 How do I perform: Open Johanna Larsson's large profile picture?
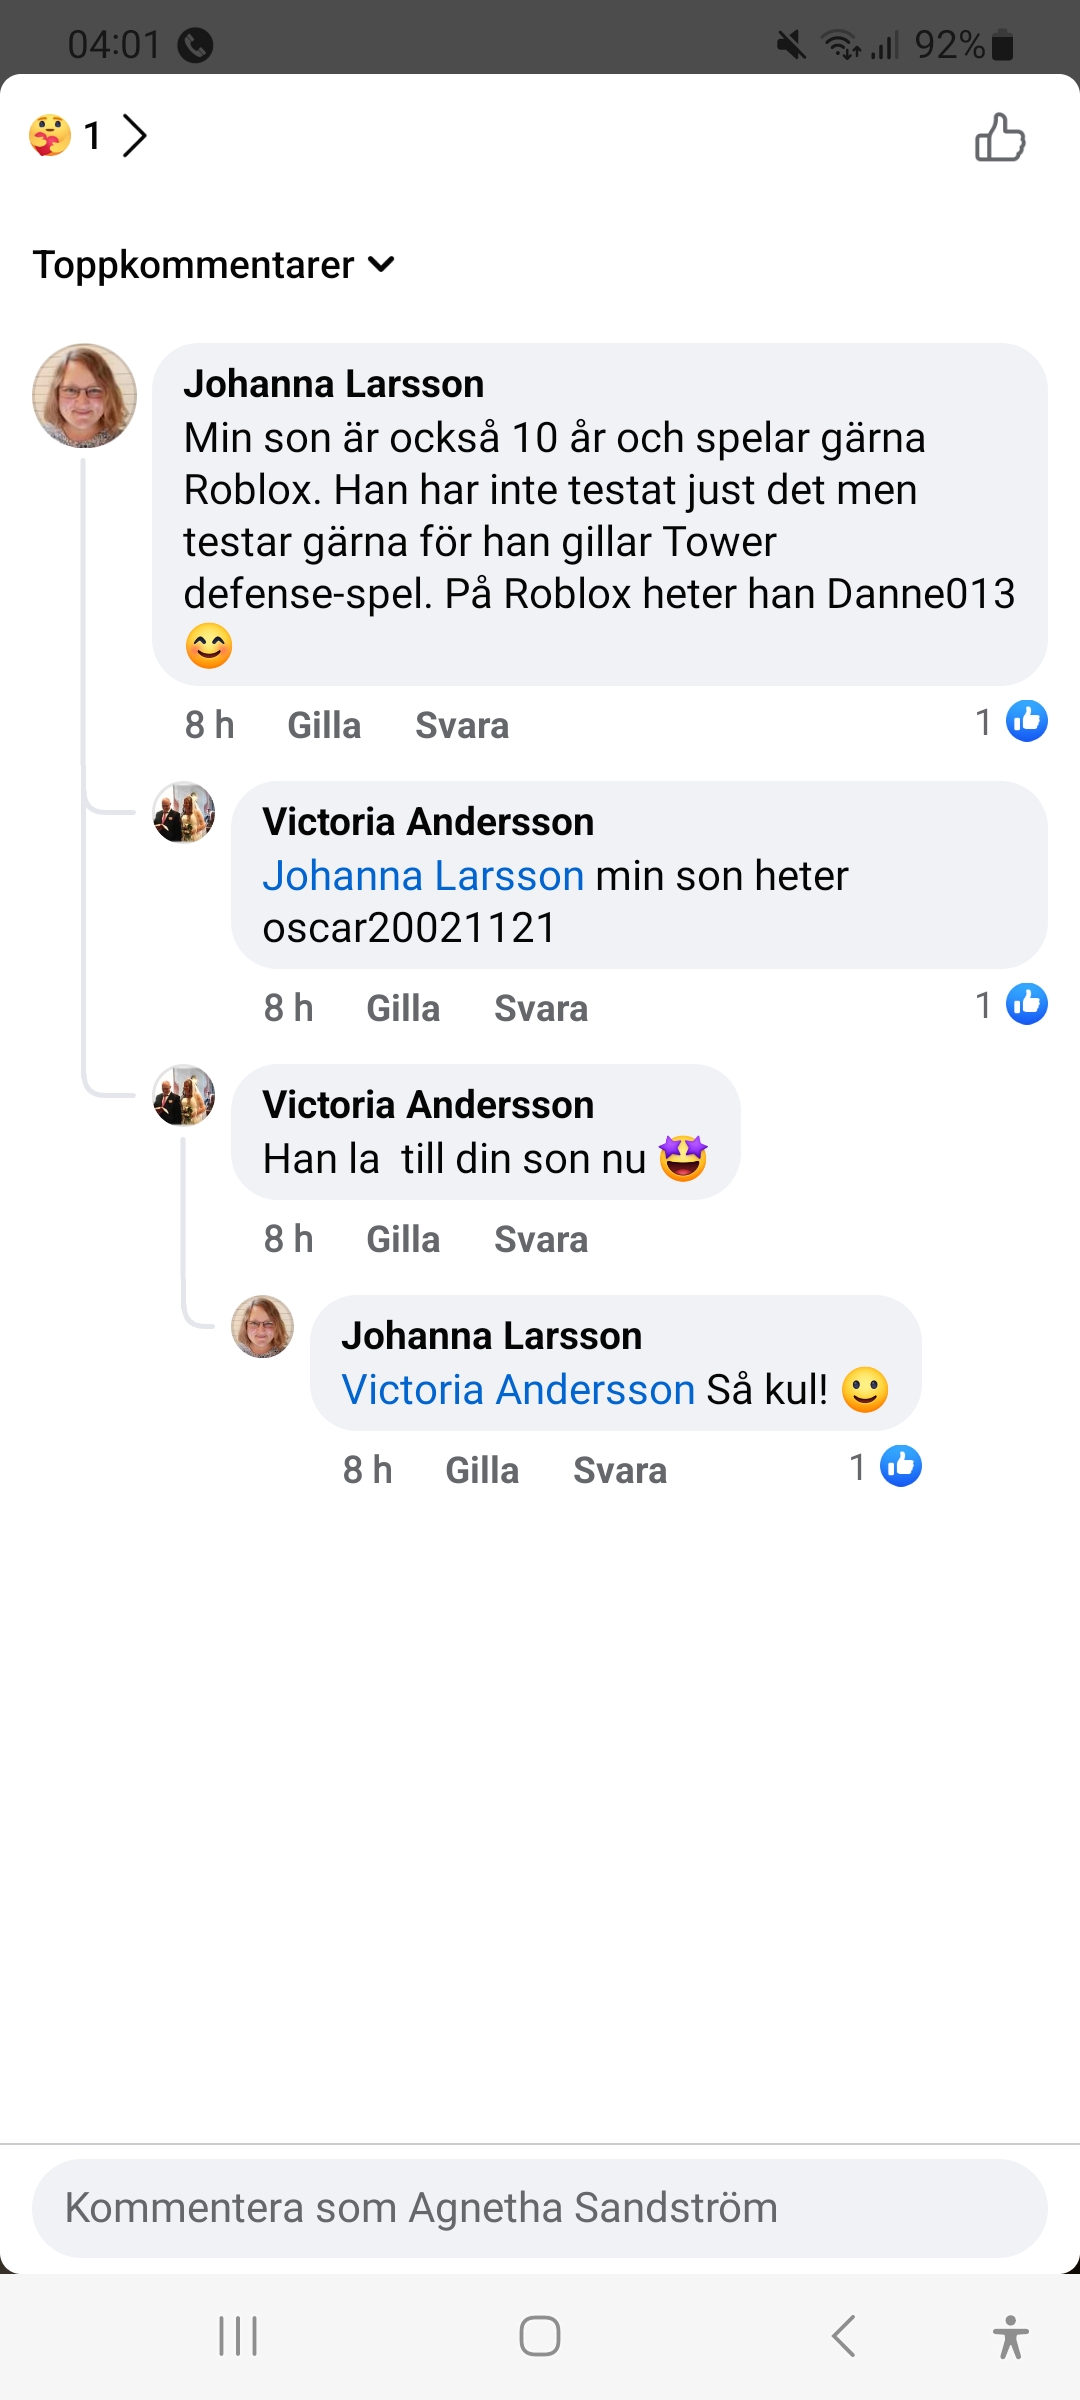pos(85,396)
